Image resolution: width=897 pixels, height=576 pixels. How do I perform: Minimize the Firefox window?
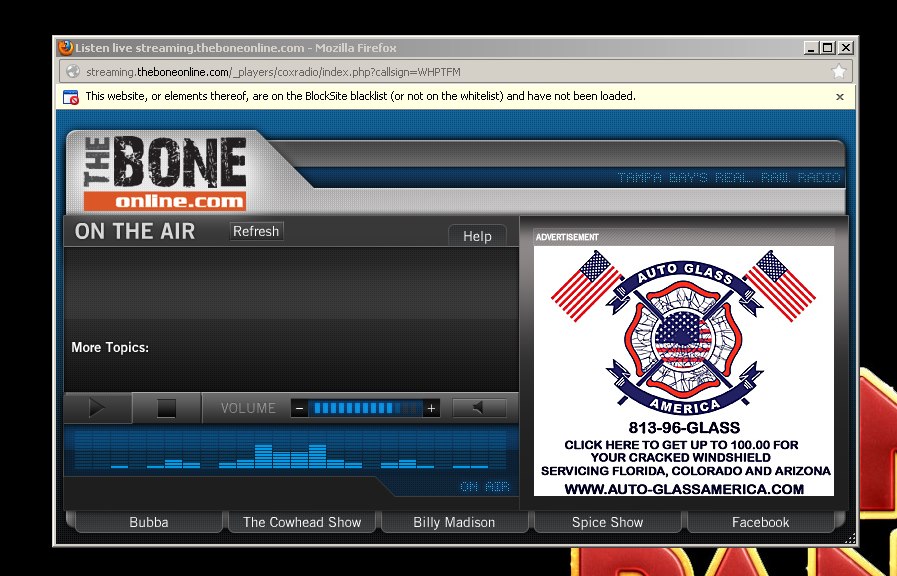point(811,48)
